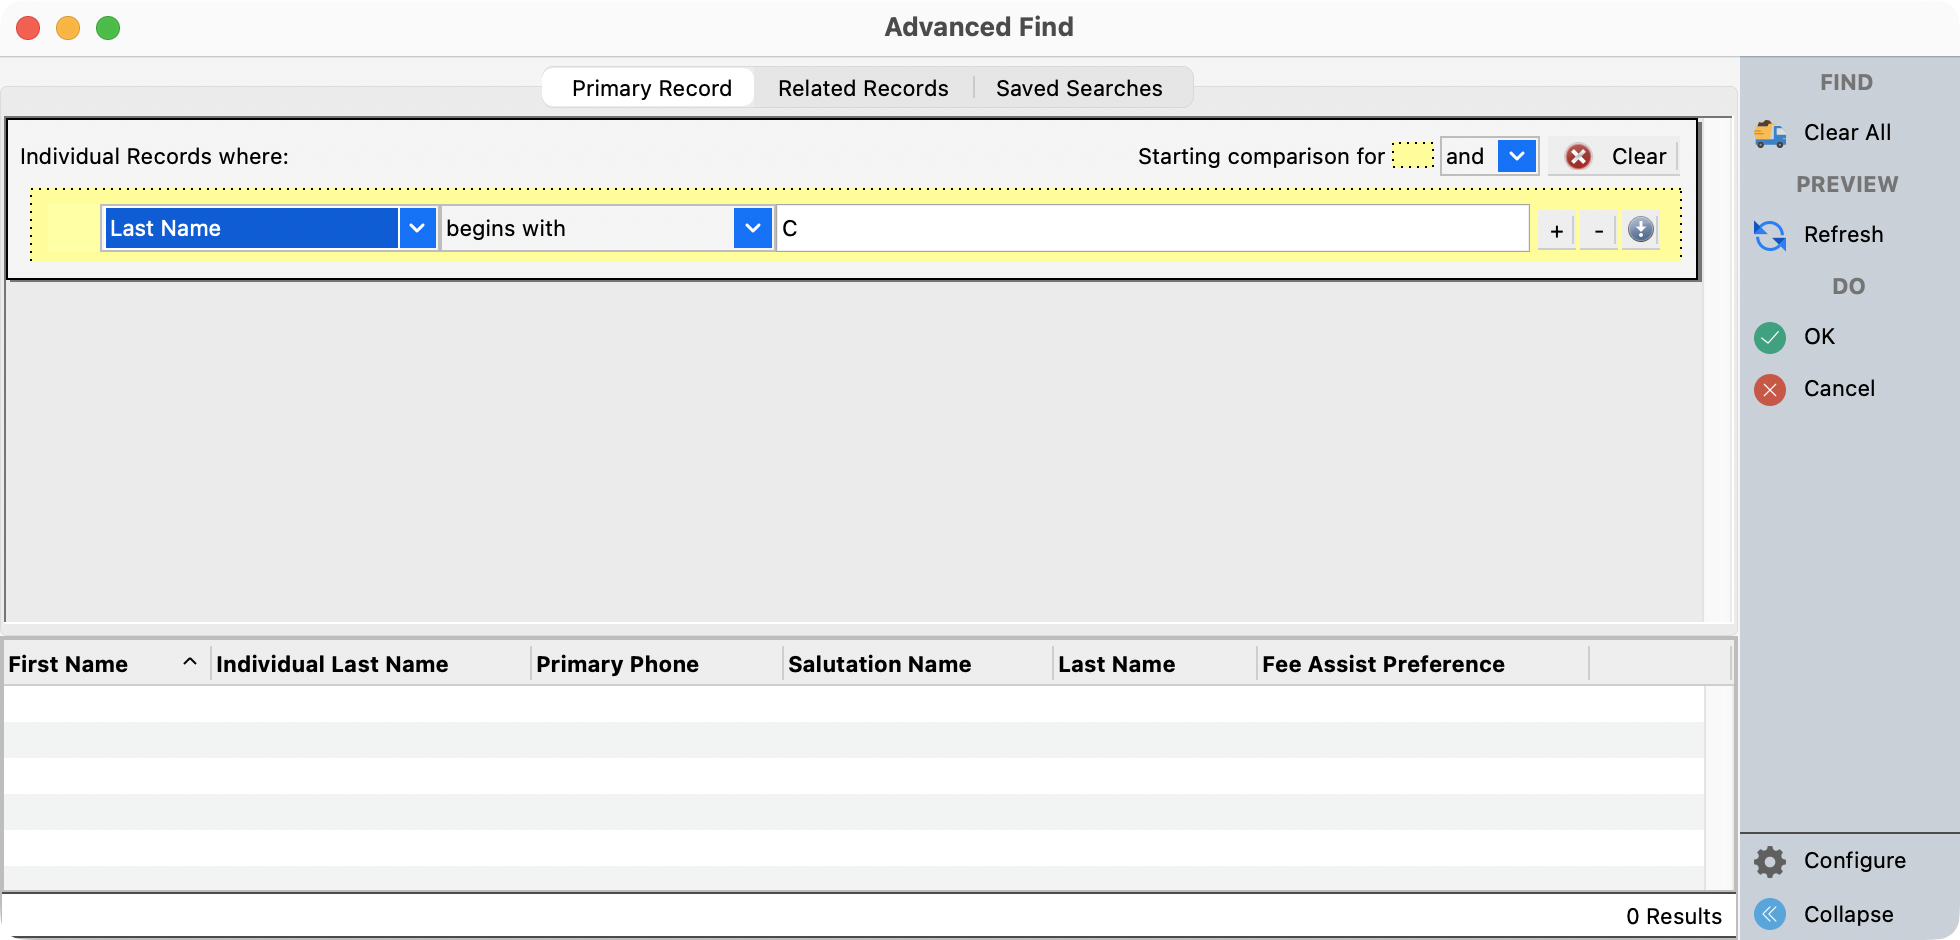Screen dimensions: 1960x940
Task: Switch to the Related Records tab
Action: pyautogui.click(x=863, y=88)
